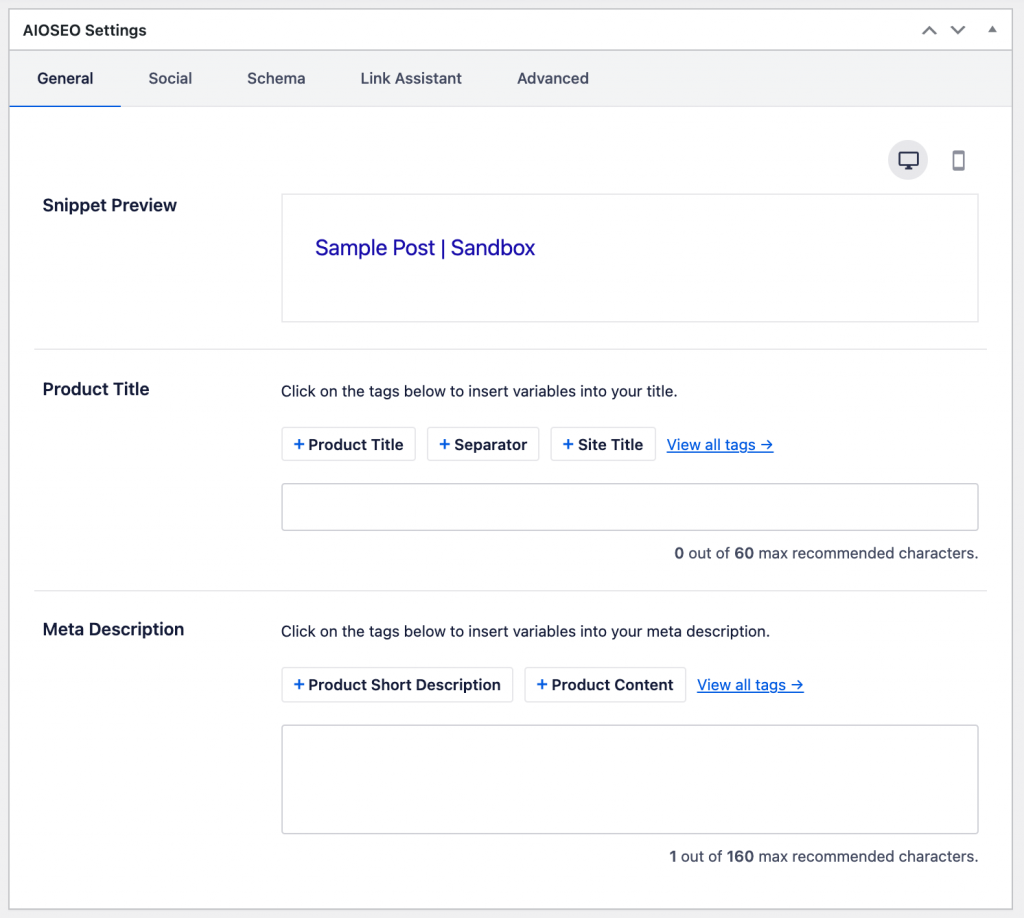
Task: Click the AIOSEO Settings panel heading
Action: tap(85, 30)
